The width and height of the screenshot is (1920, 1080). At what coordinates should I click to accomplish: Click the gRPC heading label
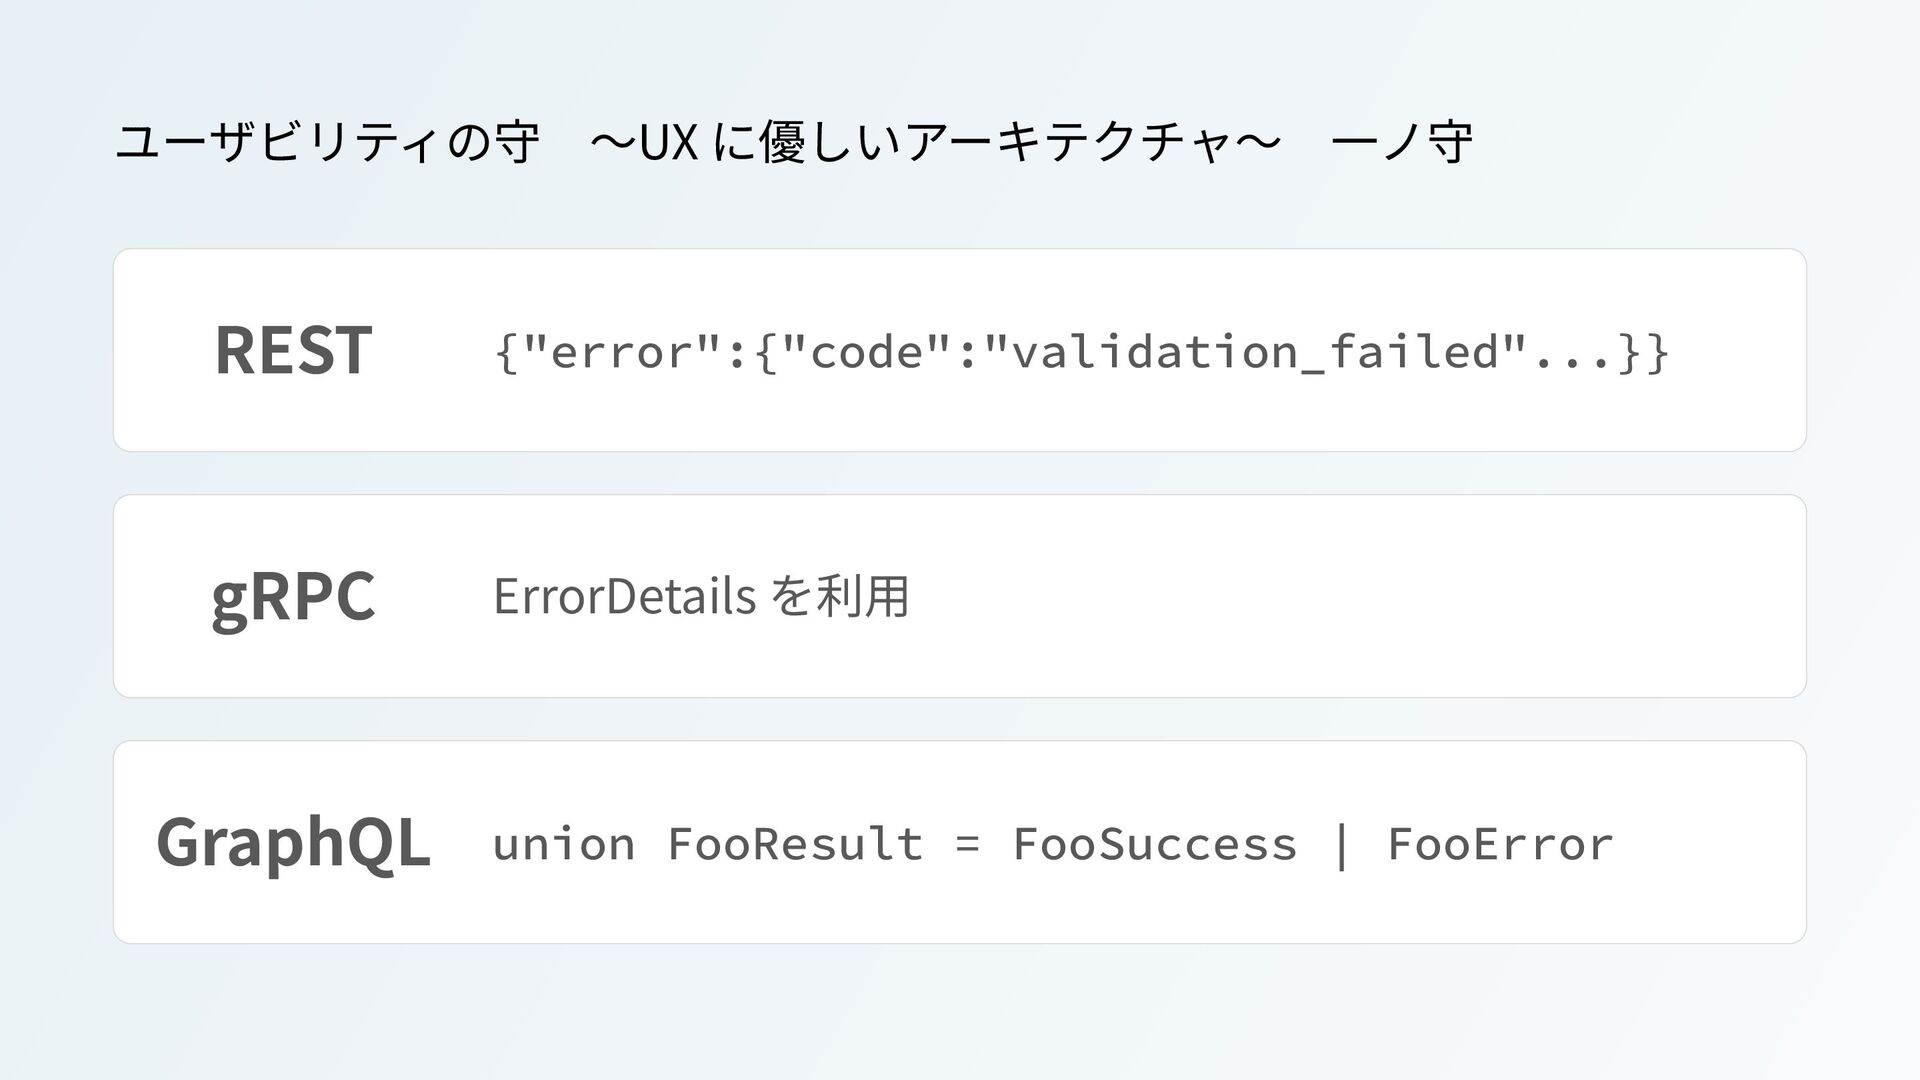pos(293,596)
